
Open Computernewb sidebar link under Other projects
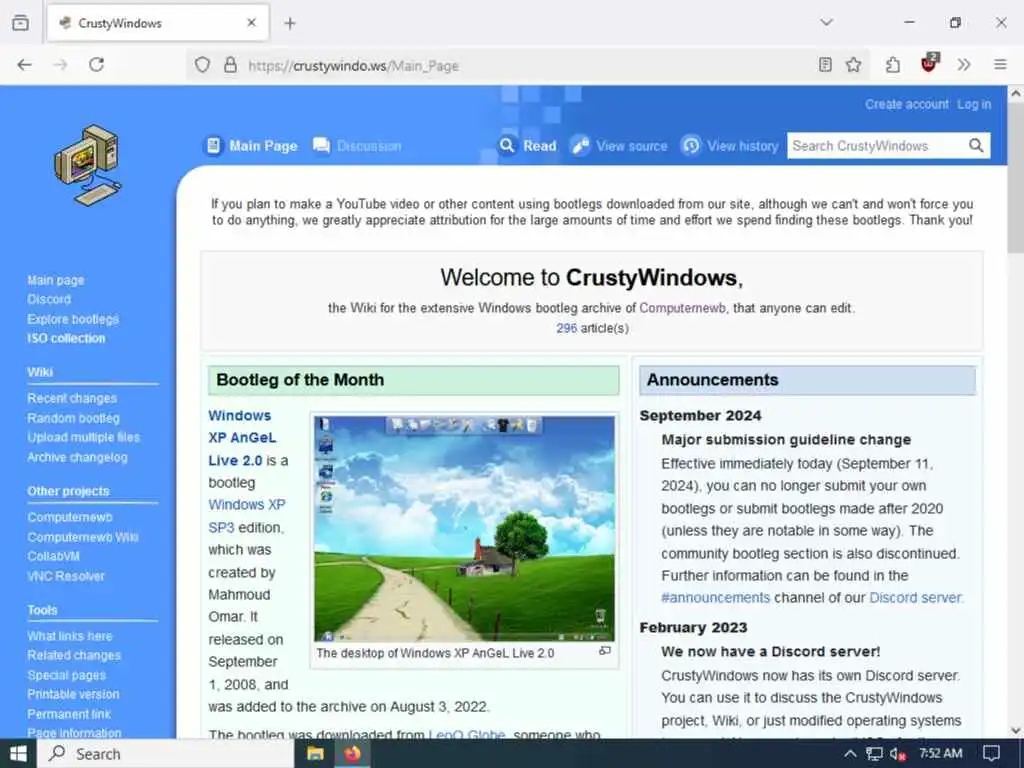pos(70,517)
